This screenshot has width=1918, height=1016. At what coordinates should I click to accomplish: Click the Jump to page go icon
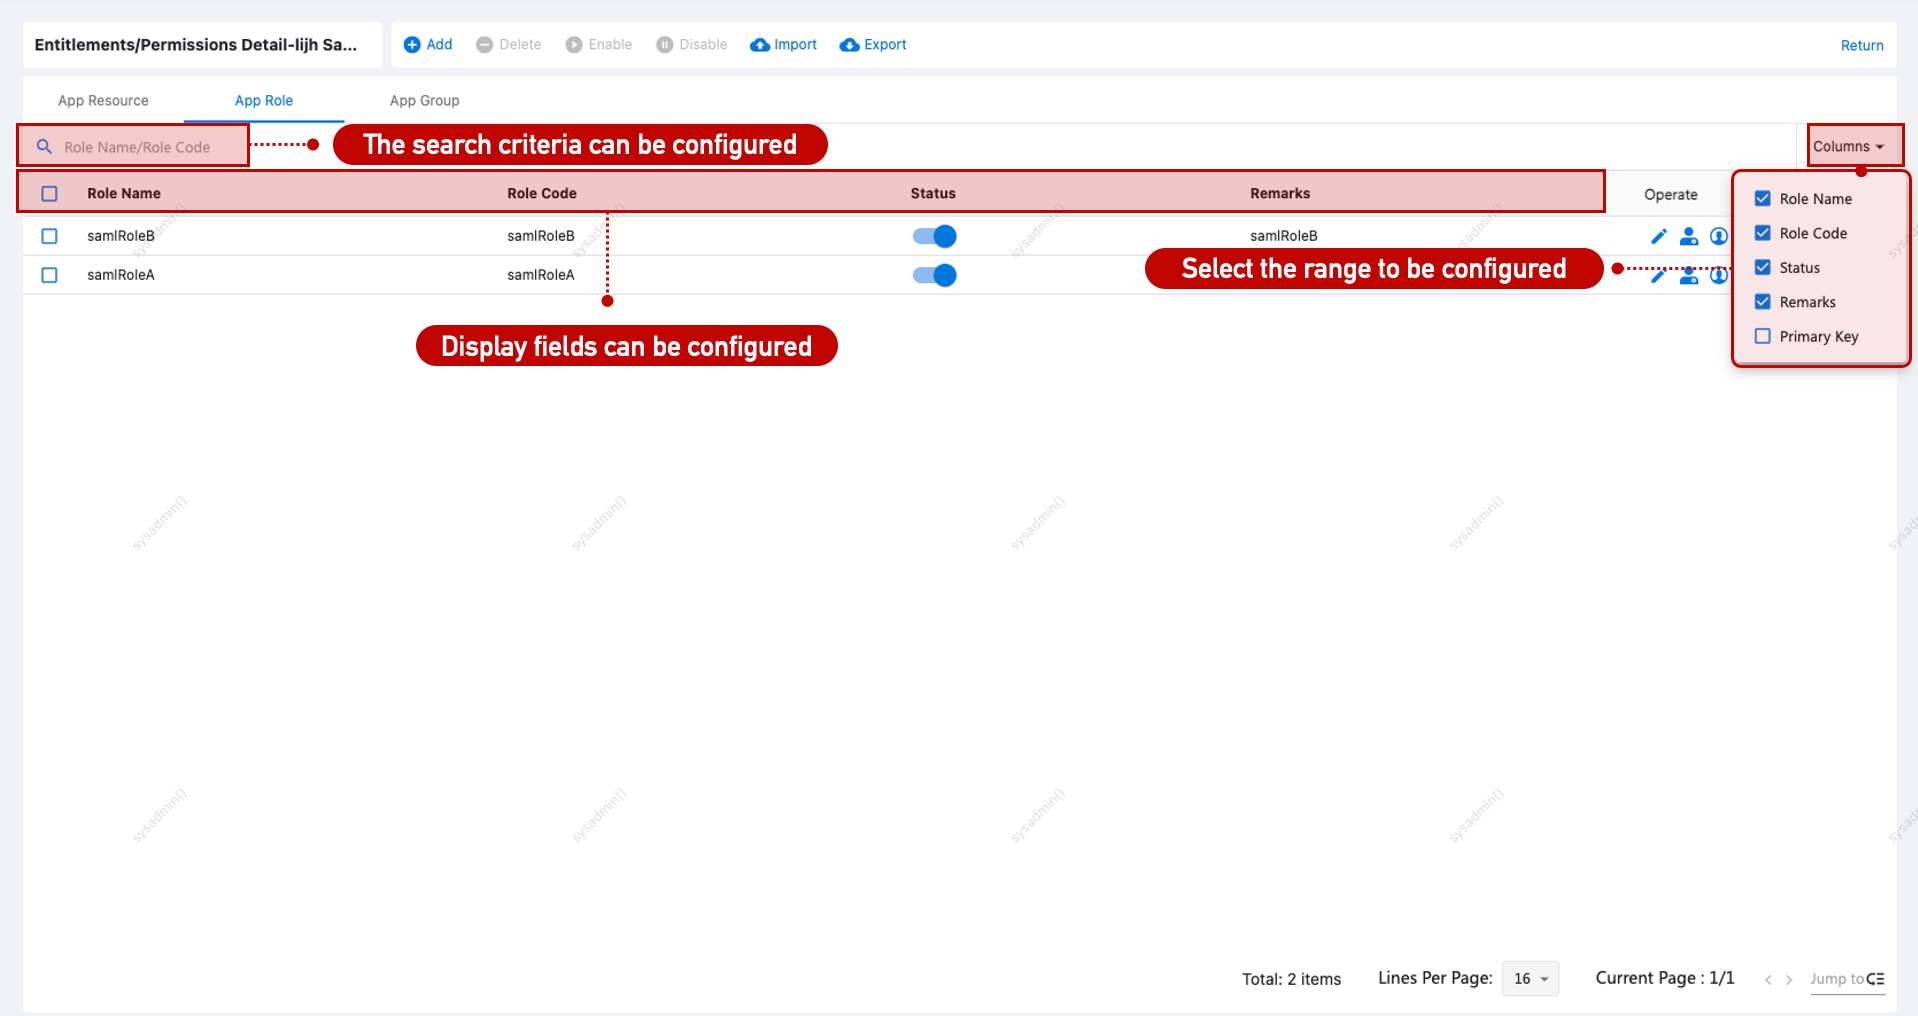tap(1876, 979)
